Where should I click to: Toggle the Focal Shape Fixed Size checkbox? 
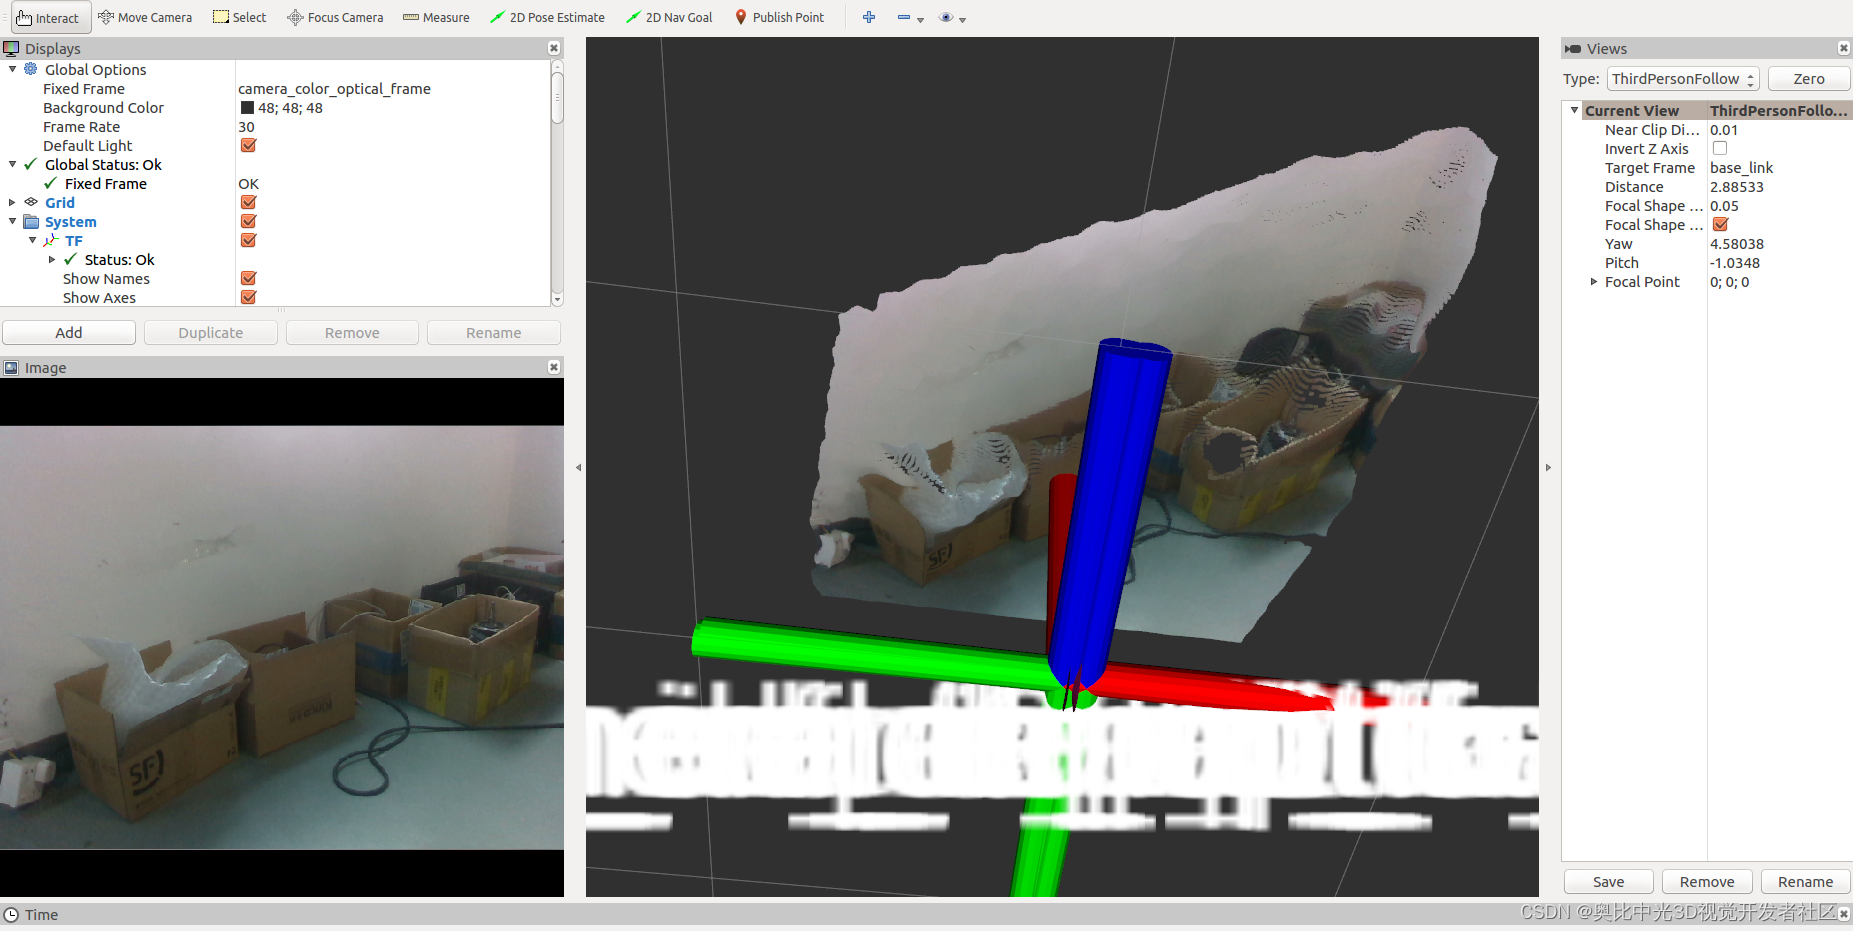pyautogui.click(x=1720, y=224)
